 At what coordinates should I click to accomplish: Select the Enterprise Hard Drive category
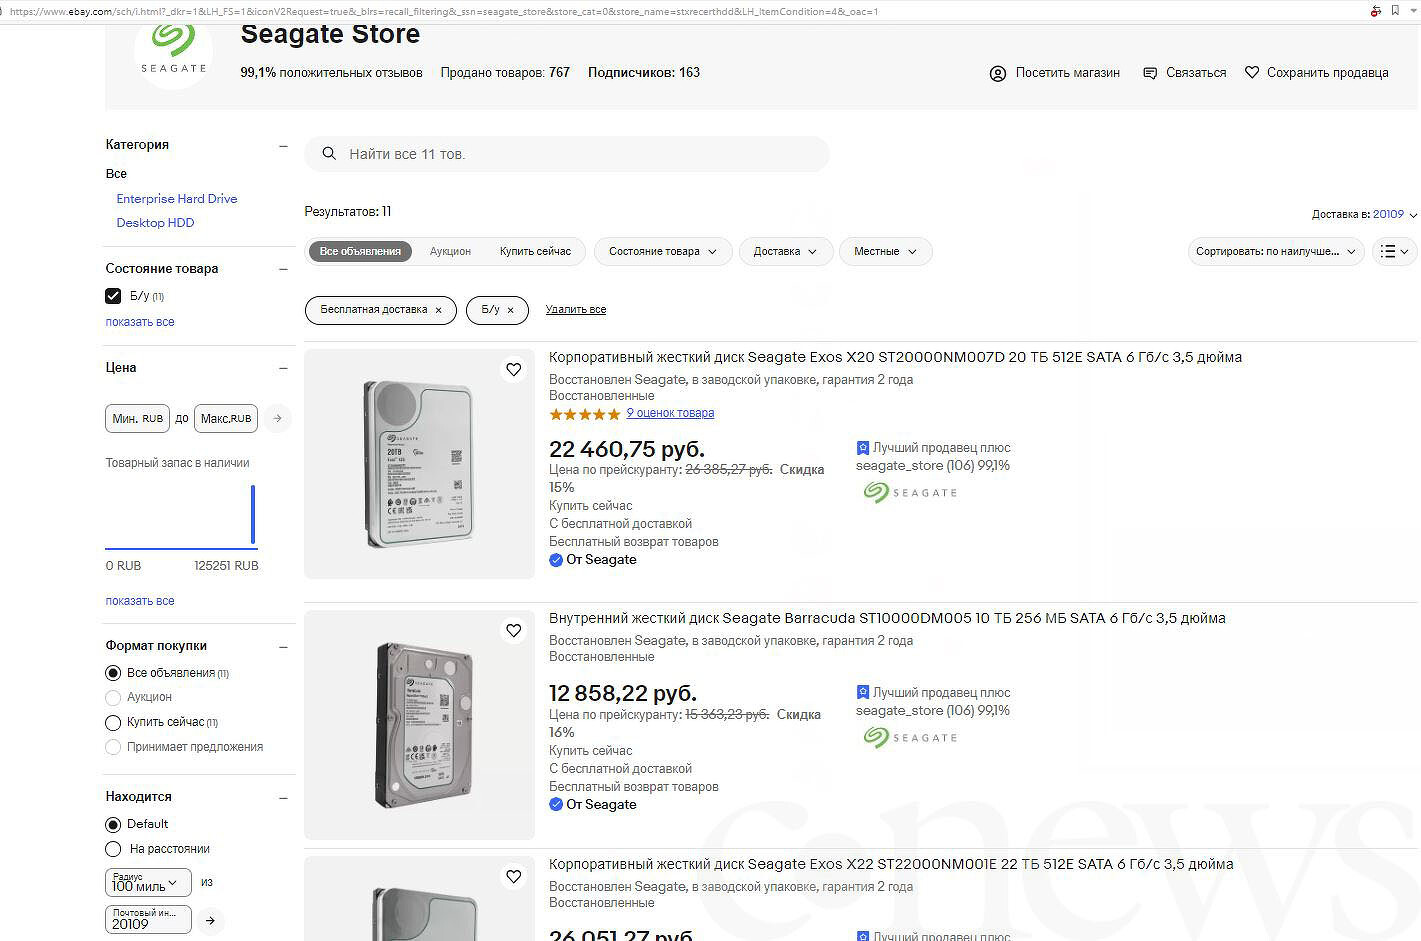177,199
